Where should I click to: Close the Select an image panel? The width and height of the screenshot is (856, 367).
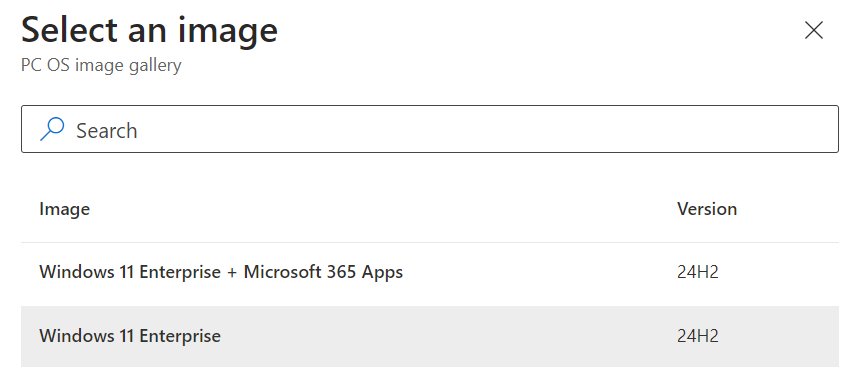click(x=813, y=31)
